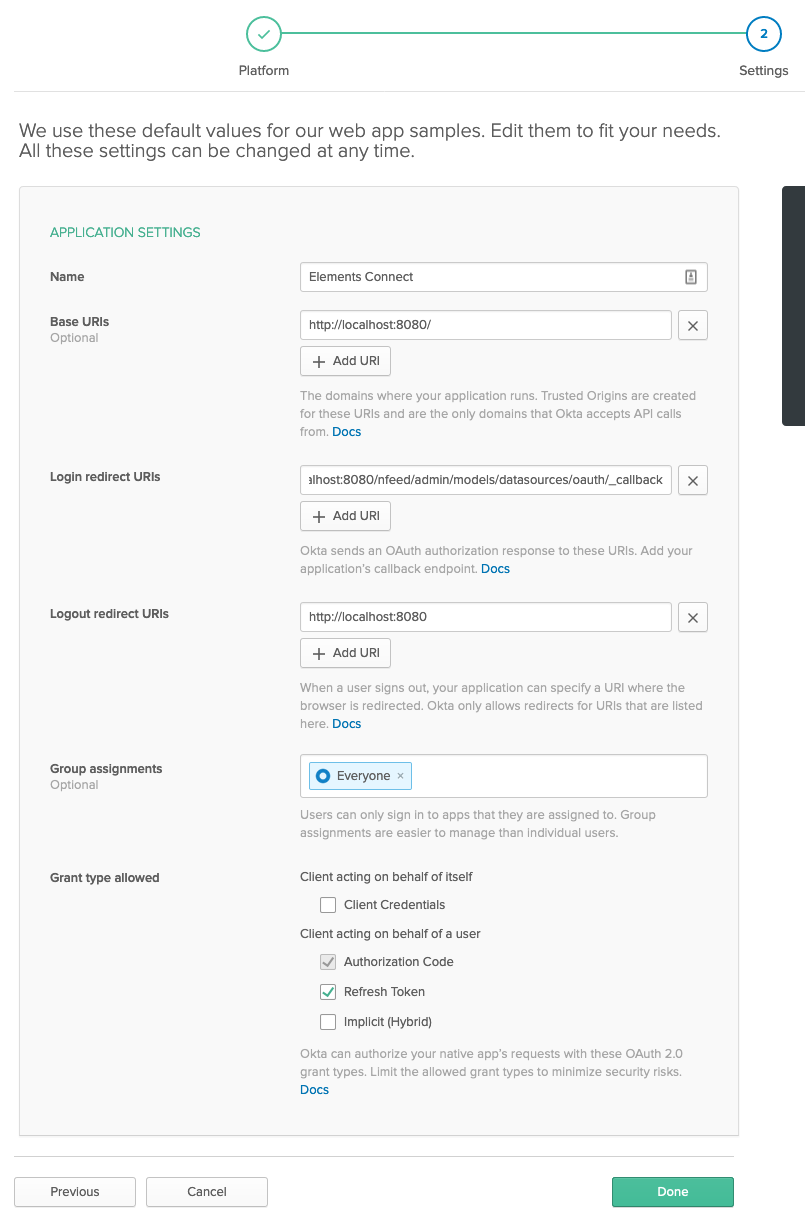The width and height of the screenshot is (805, 1222).
Task: Go back with the Previous button
Action: [75, 1192]
